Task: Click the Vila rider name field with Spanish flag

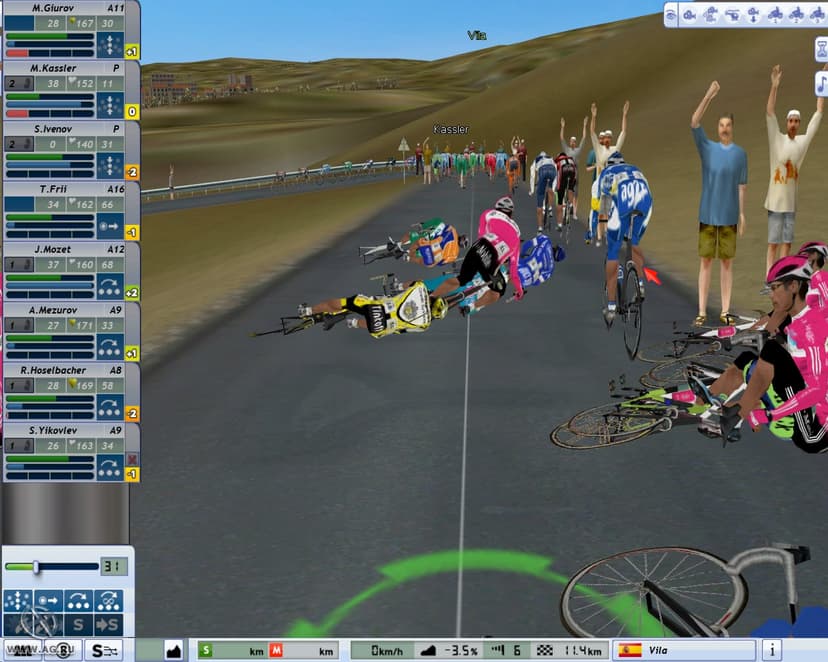Action: (684, 650)
